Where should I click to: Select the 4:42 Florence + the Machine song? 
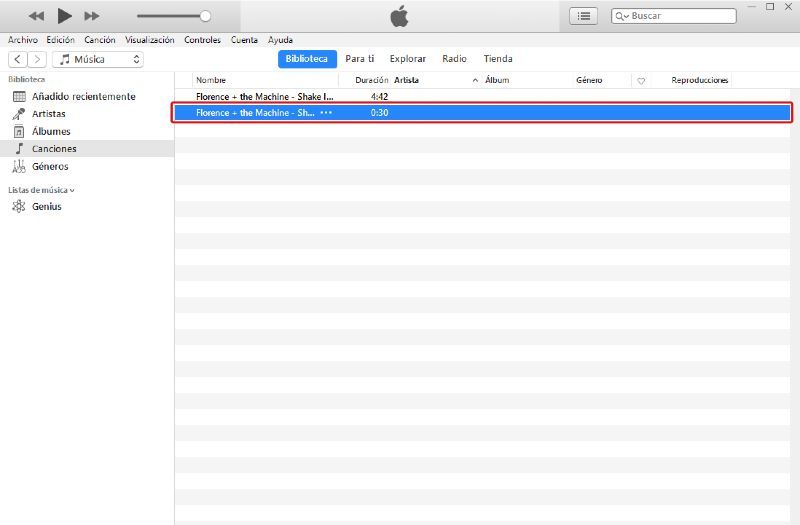[x=265, y=97]
